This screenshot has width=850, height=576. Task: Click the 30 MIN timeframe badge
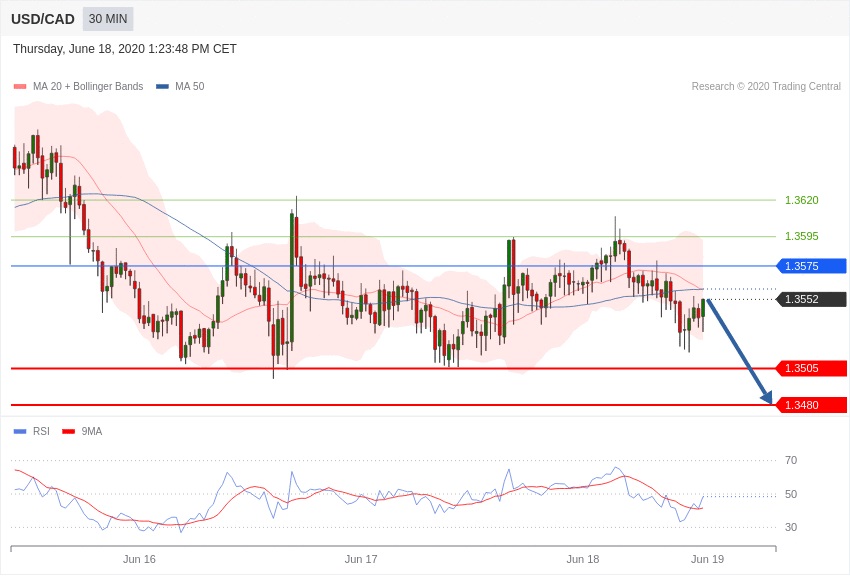108,19
